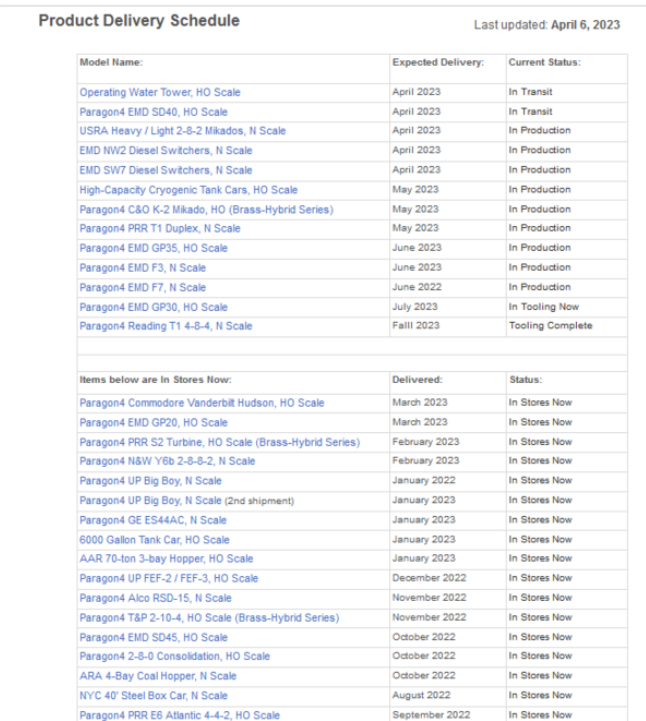The height and width of the screenshot is (721, 646).
Task: Click the Items below are In Stores Now header
Action: tap(155, 380)
